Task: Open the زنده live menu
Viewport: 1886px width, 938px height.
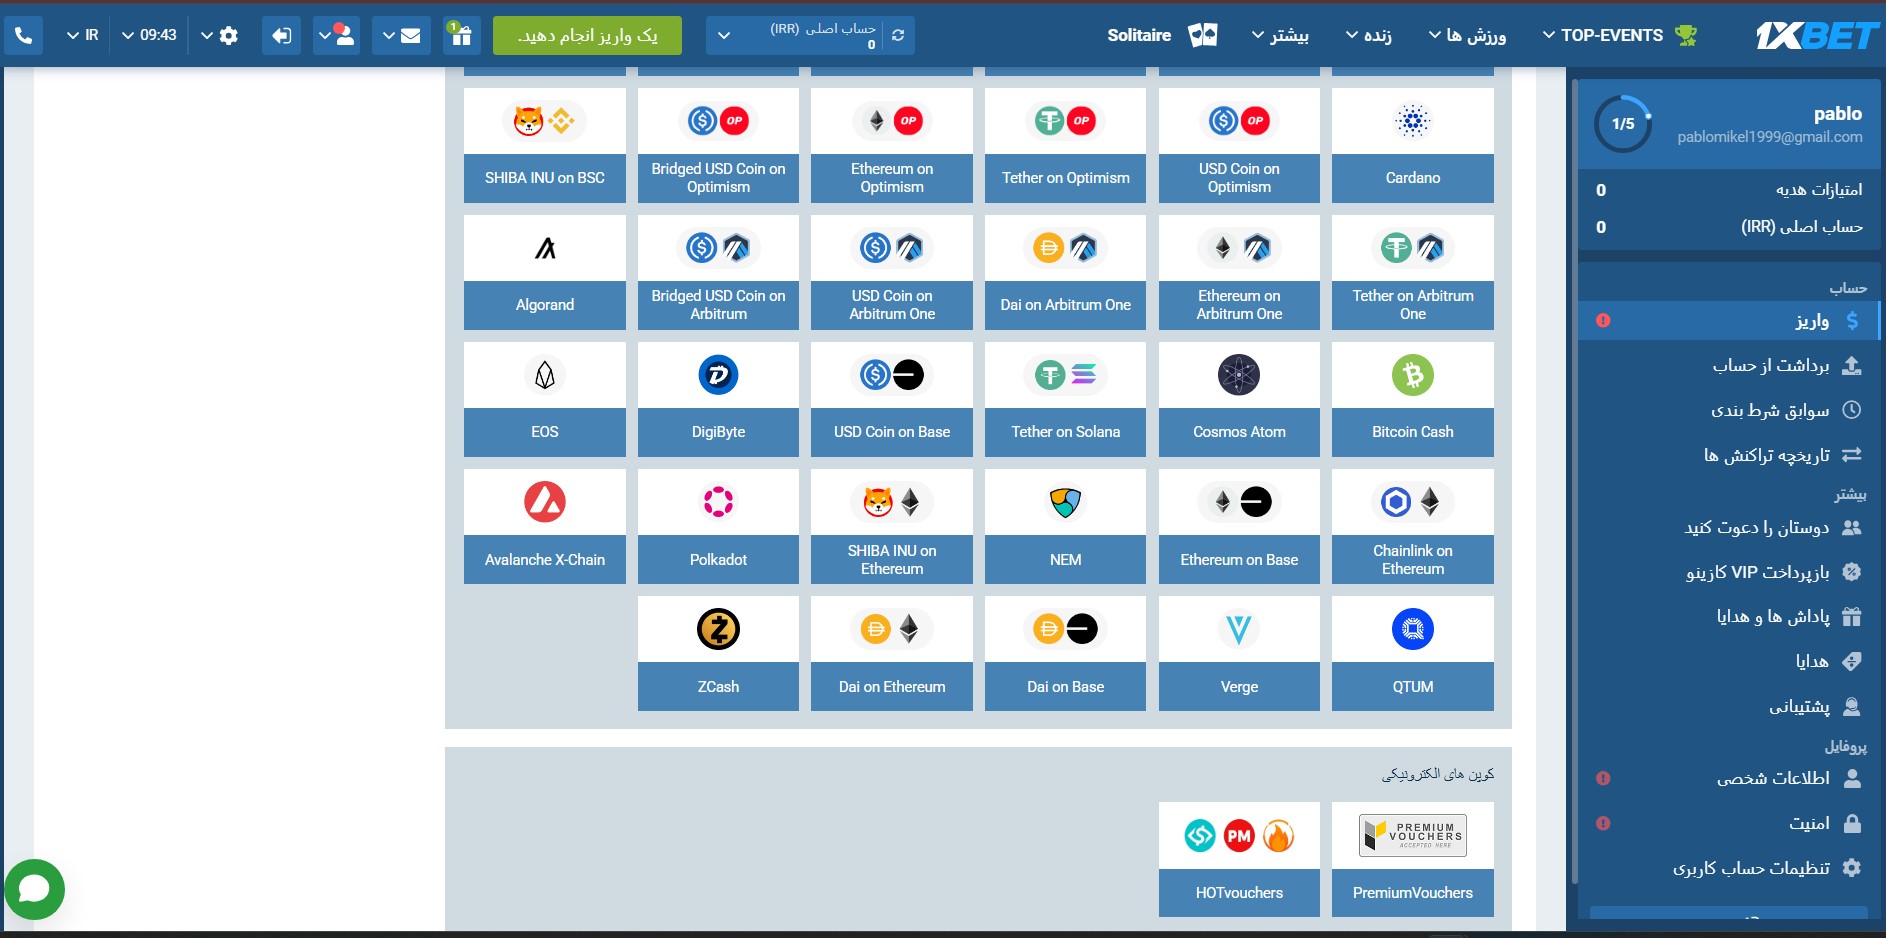Action: [1368, 35]
